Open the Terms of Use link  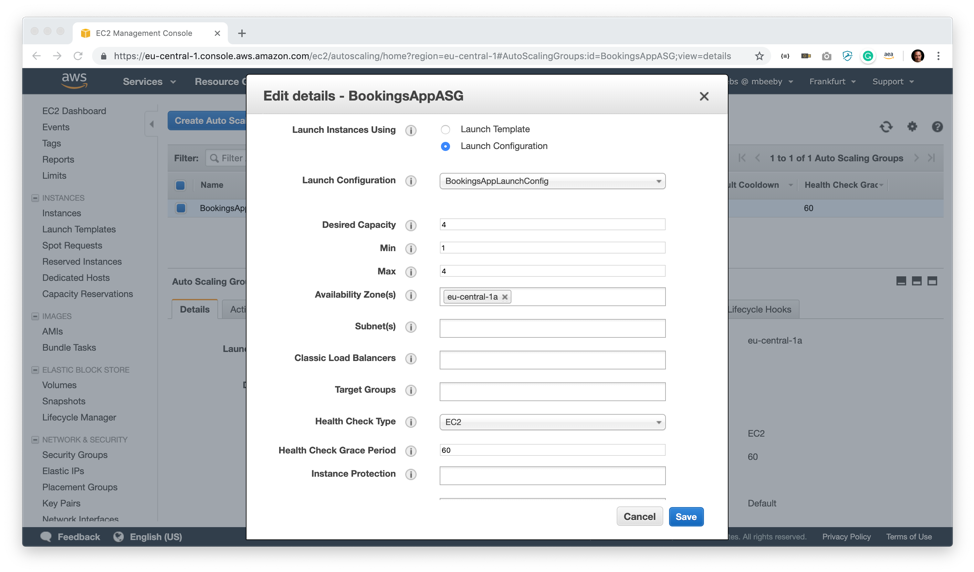909,537
